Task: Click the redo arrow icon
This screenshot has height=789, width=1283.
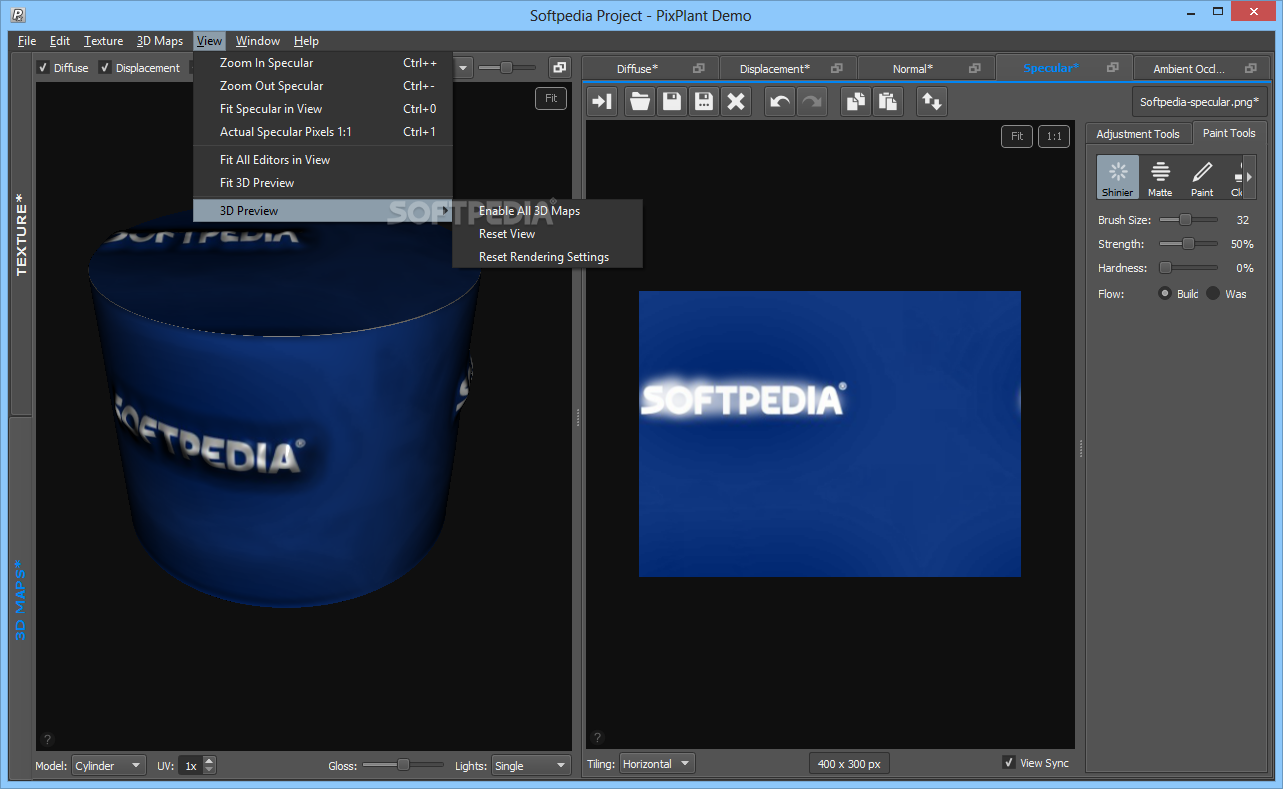Action: [x=811, y=101]
